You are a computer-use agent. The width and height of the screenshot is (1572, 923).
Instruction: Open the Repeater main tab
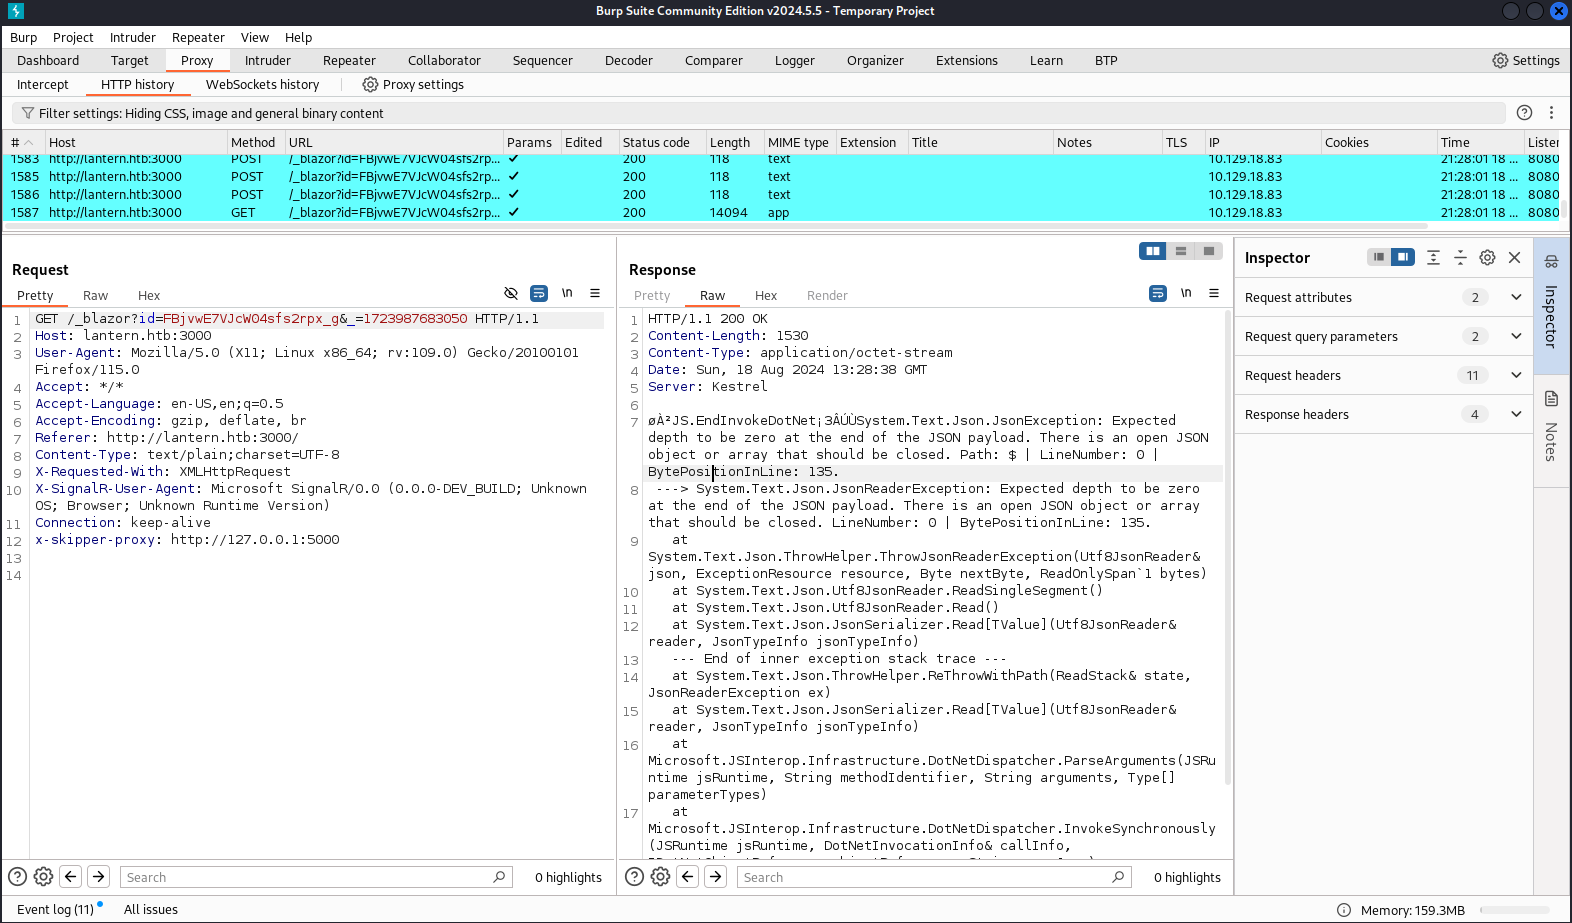pyautogui.click(x=349, y=60)
